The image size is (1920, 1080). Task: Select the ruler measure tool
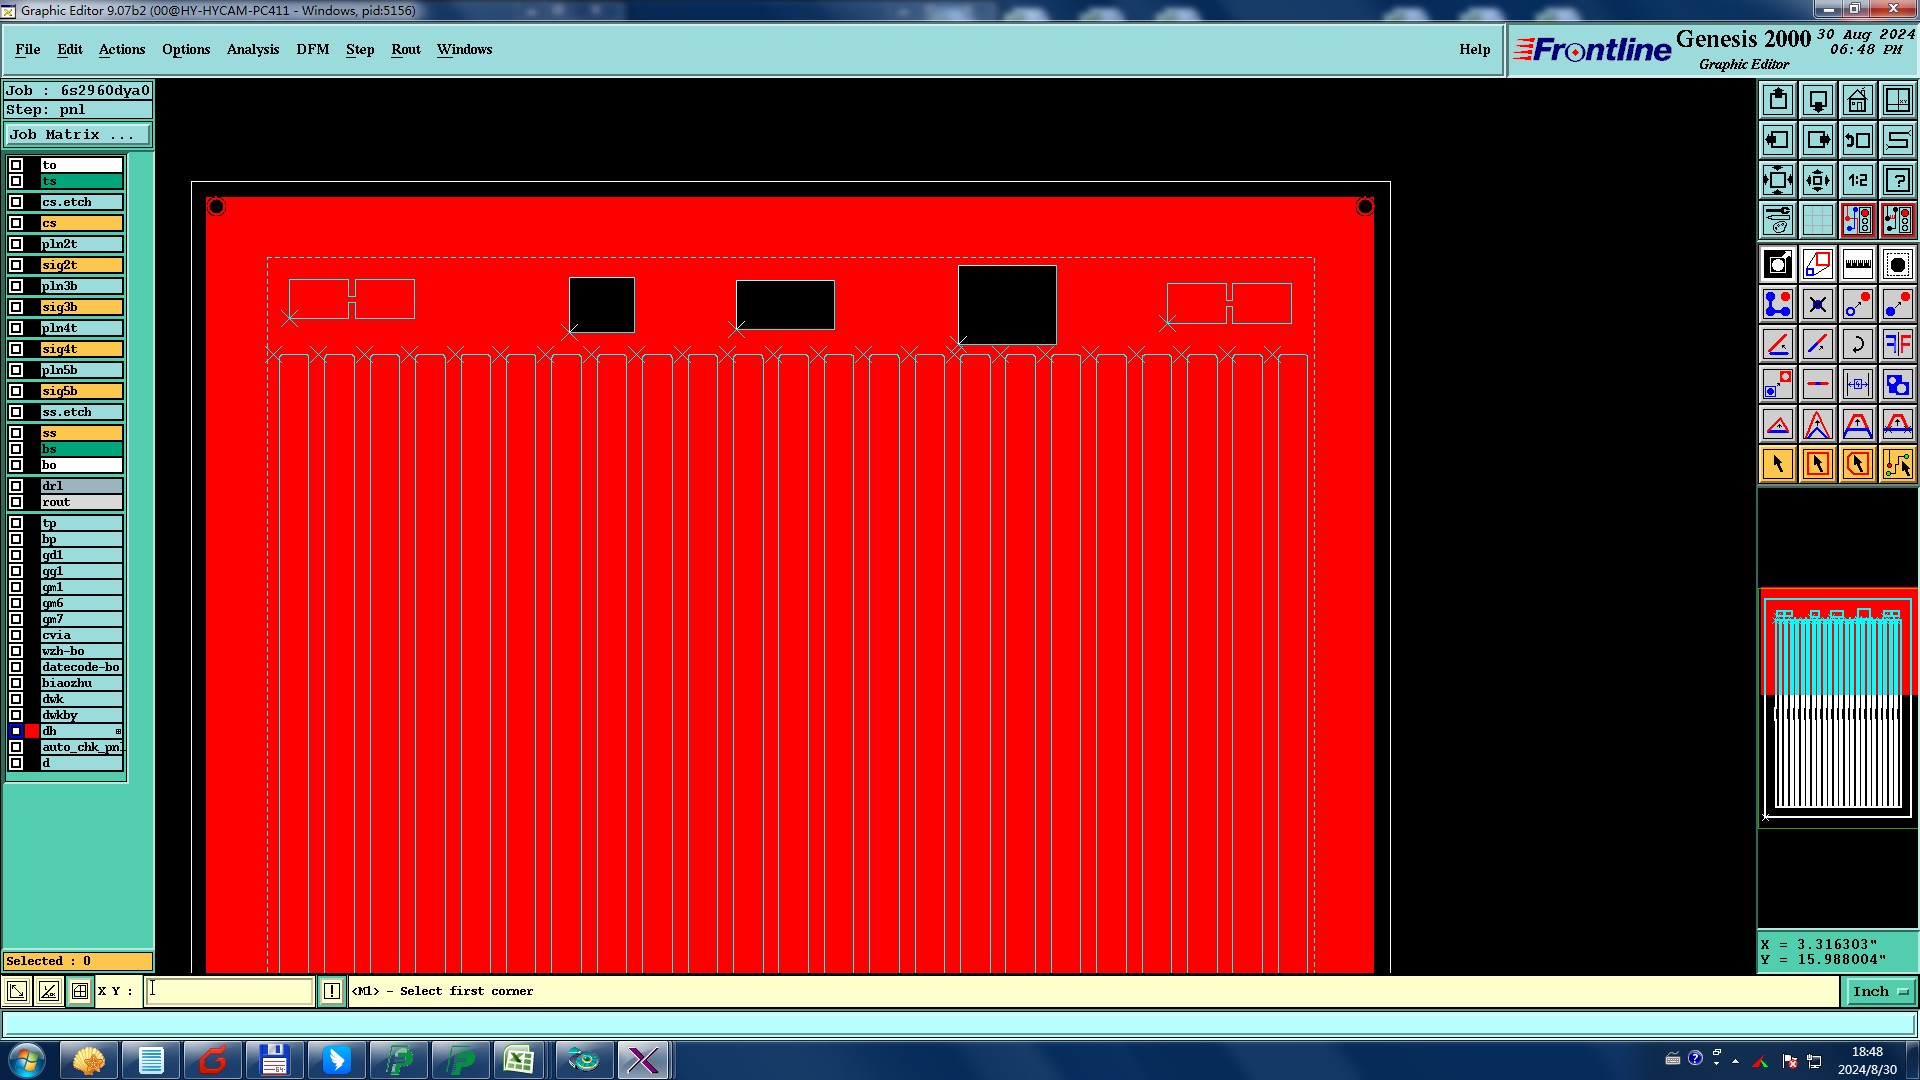tap(1857, 264)
